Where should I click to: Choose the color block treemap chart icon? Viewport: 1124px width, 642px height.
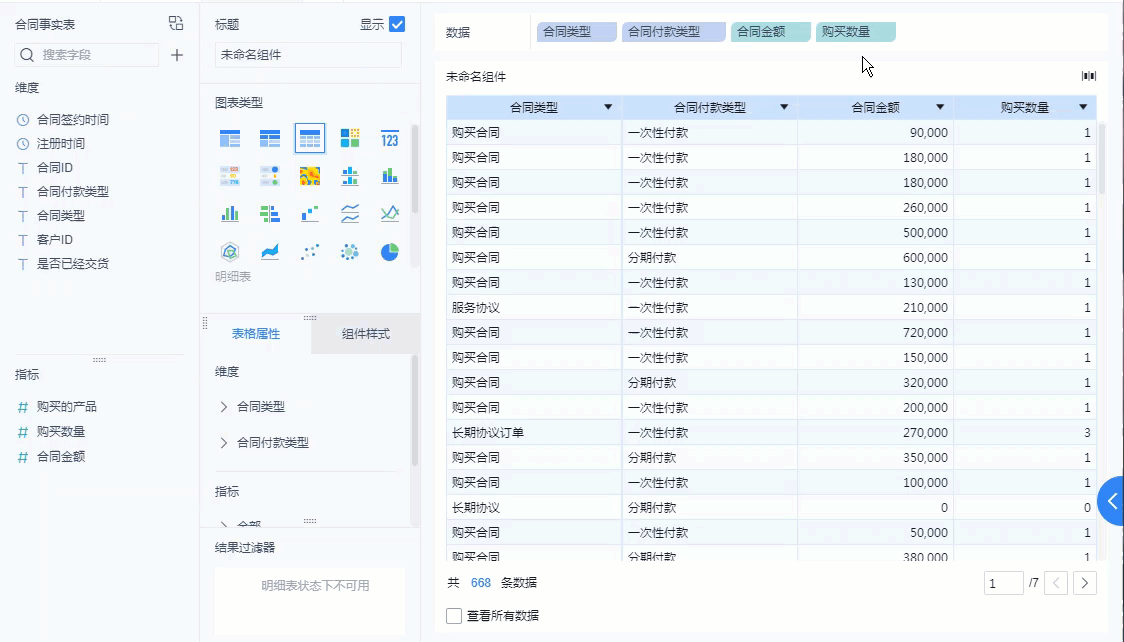tap(350, 138)
